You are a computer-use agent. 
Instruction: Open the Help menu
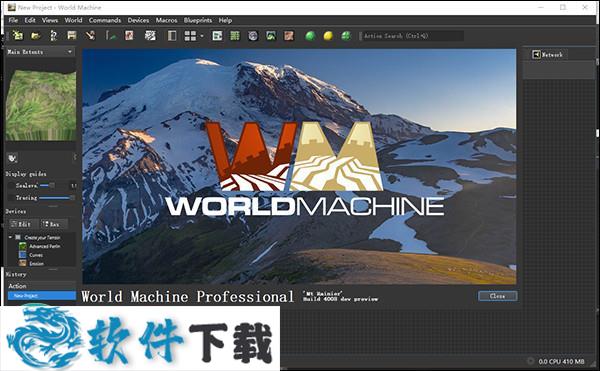tap(225, 20)
